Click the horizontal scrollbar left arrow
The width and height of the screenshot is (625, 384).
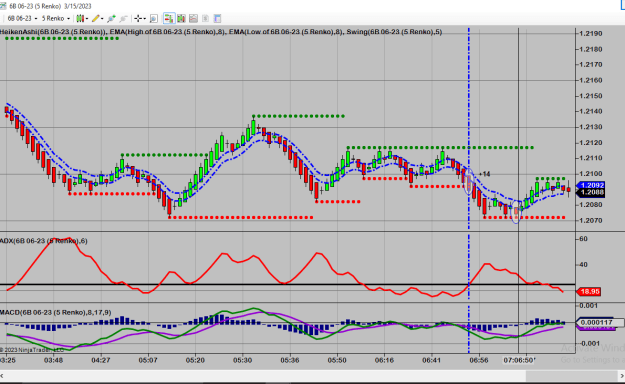pos(2,376)
